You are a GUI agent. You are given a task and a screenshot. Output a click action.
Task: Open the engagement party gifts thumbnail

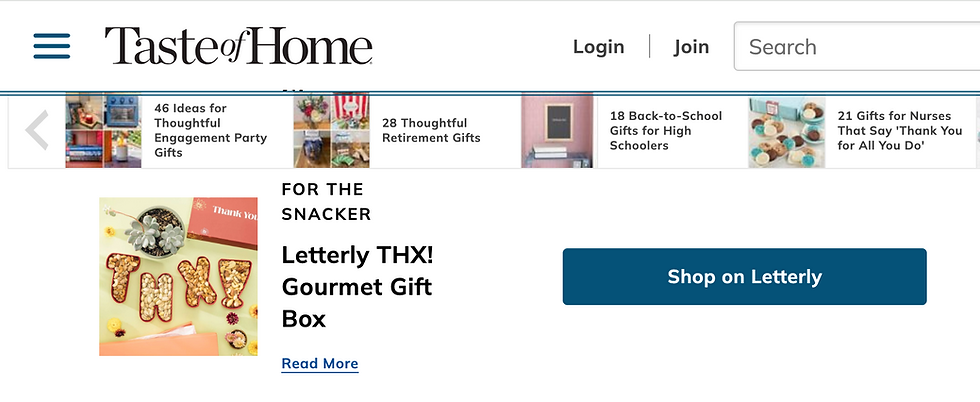[103, 131]
